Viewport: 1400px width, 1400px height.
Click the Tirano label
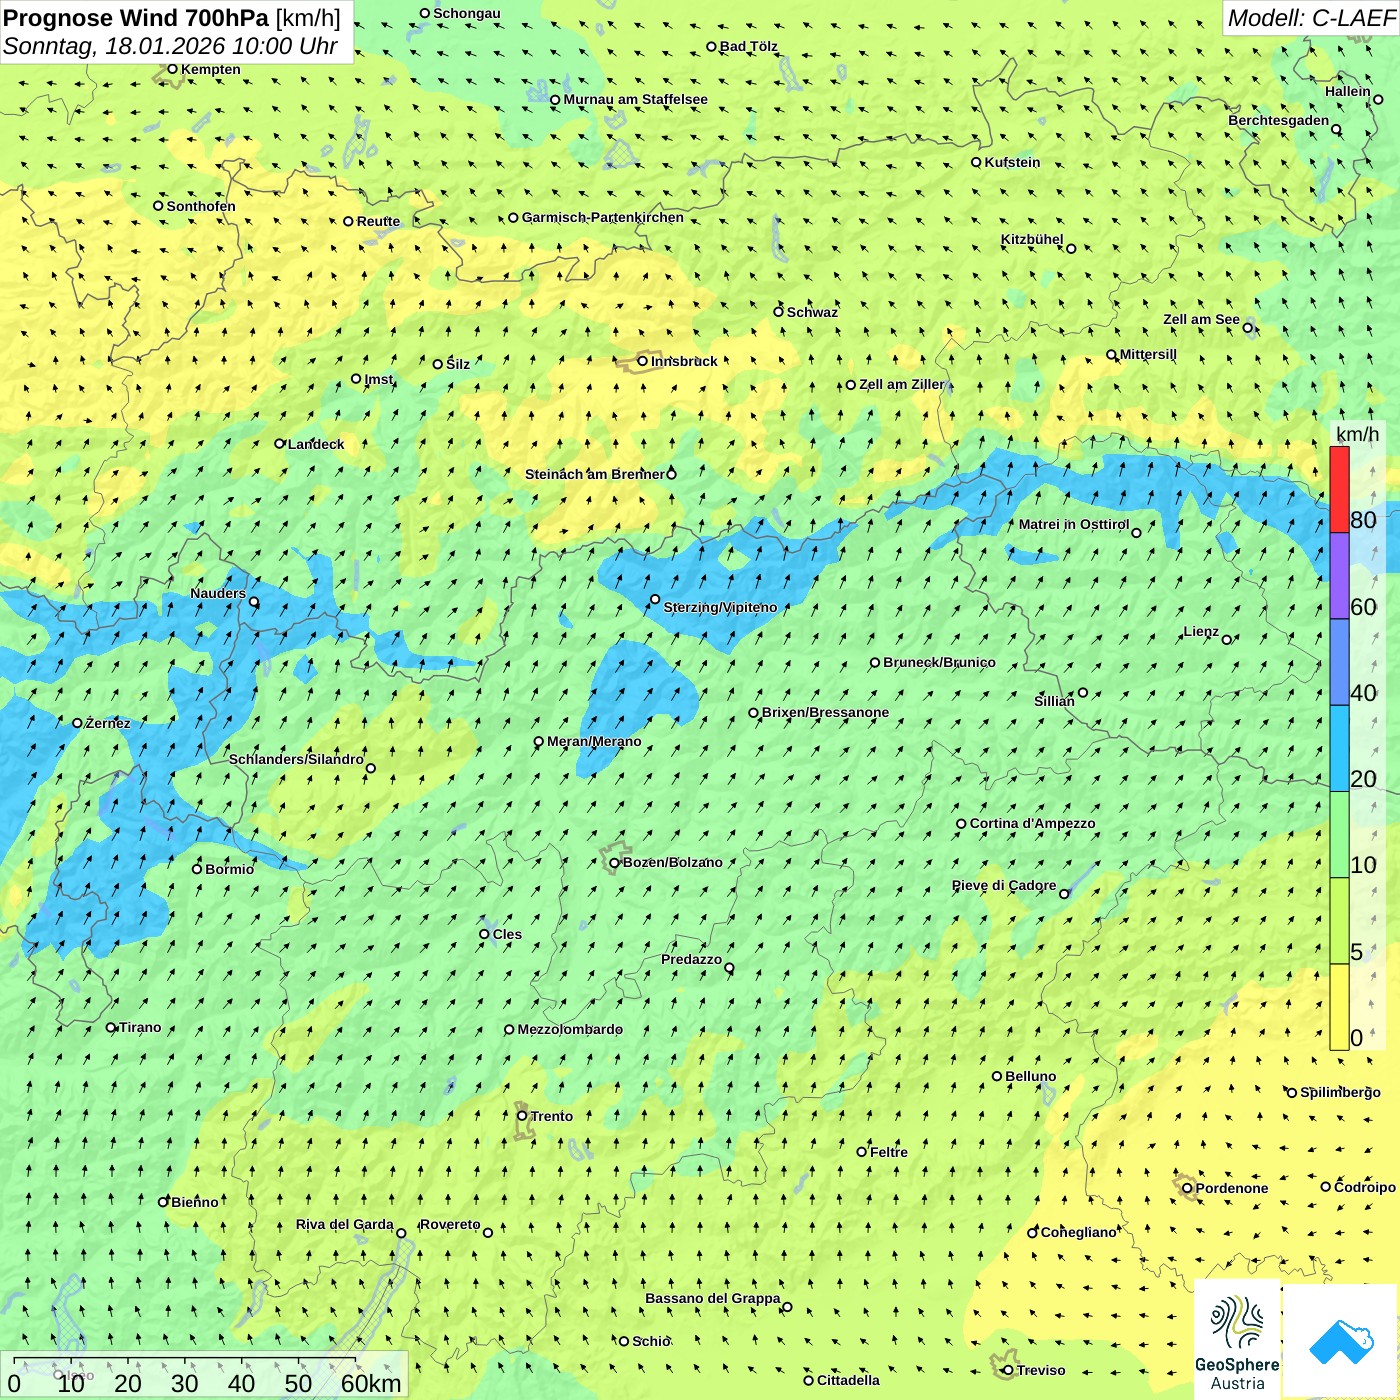(x=140, y=1027)
